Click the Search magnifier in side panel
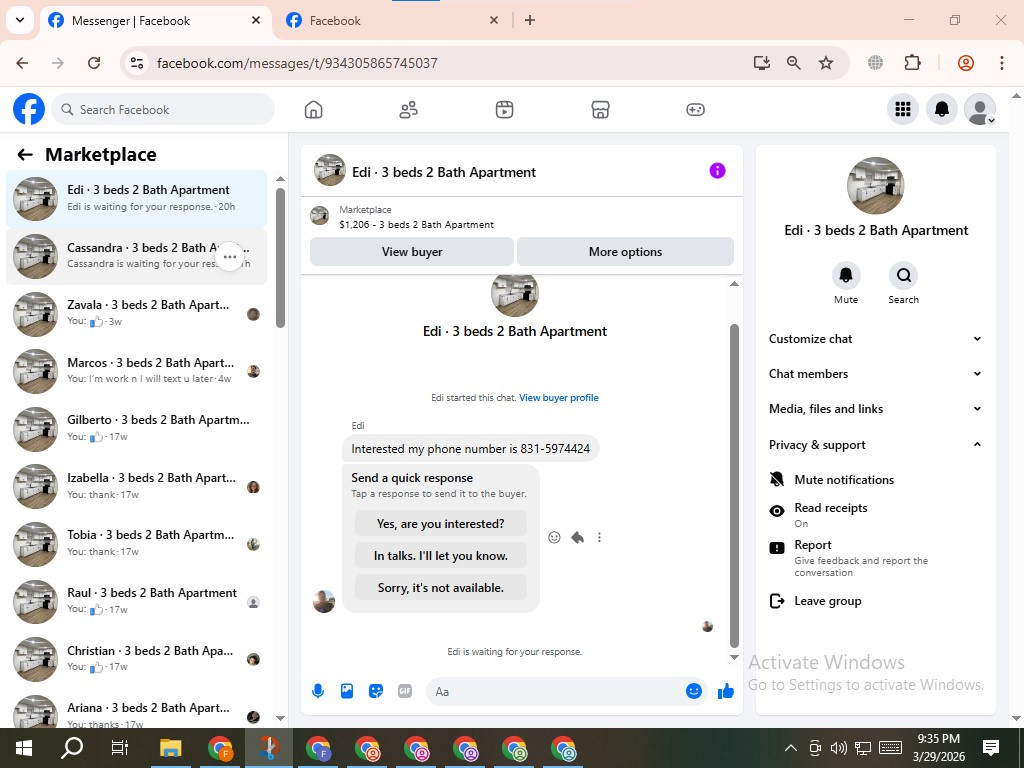This screenshot has height=768, width=1024. pos(903,276)
